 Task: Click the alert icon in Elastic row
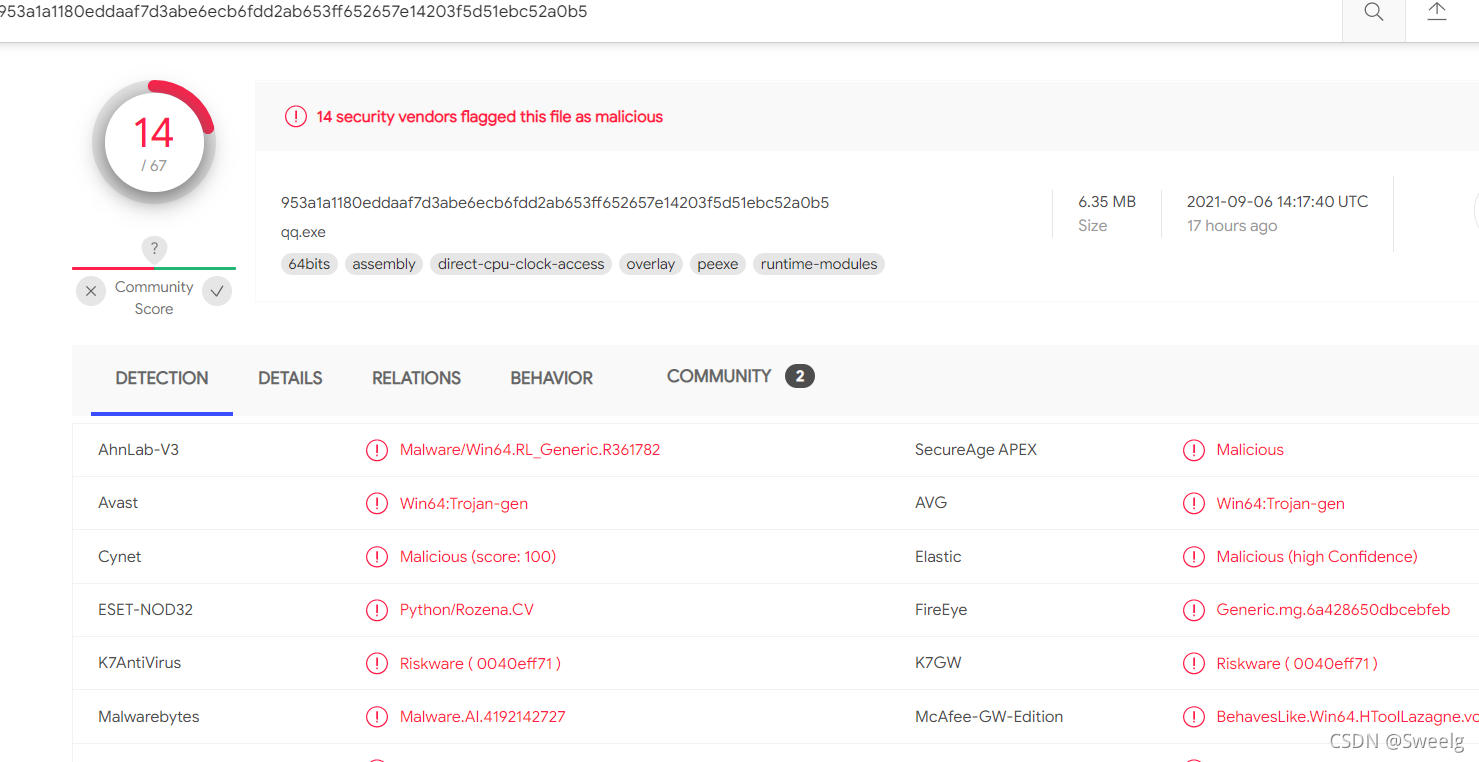point(1194,557)
